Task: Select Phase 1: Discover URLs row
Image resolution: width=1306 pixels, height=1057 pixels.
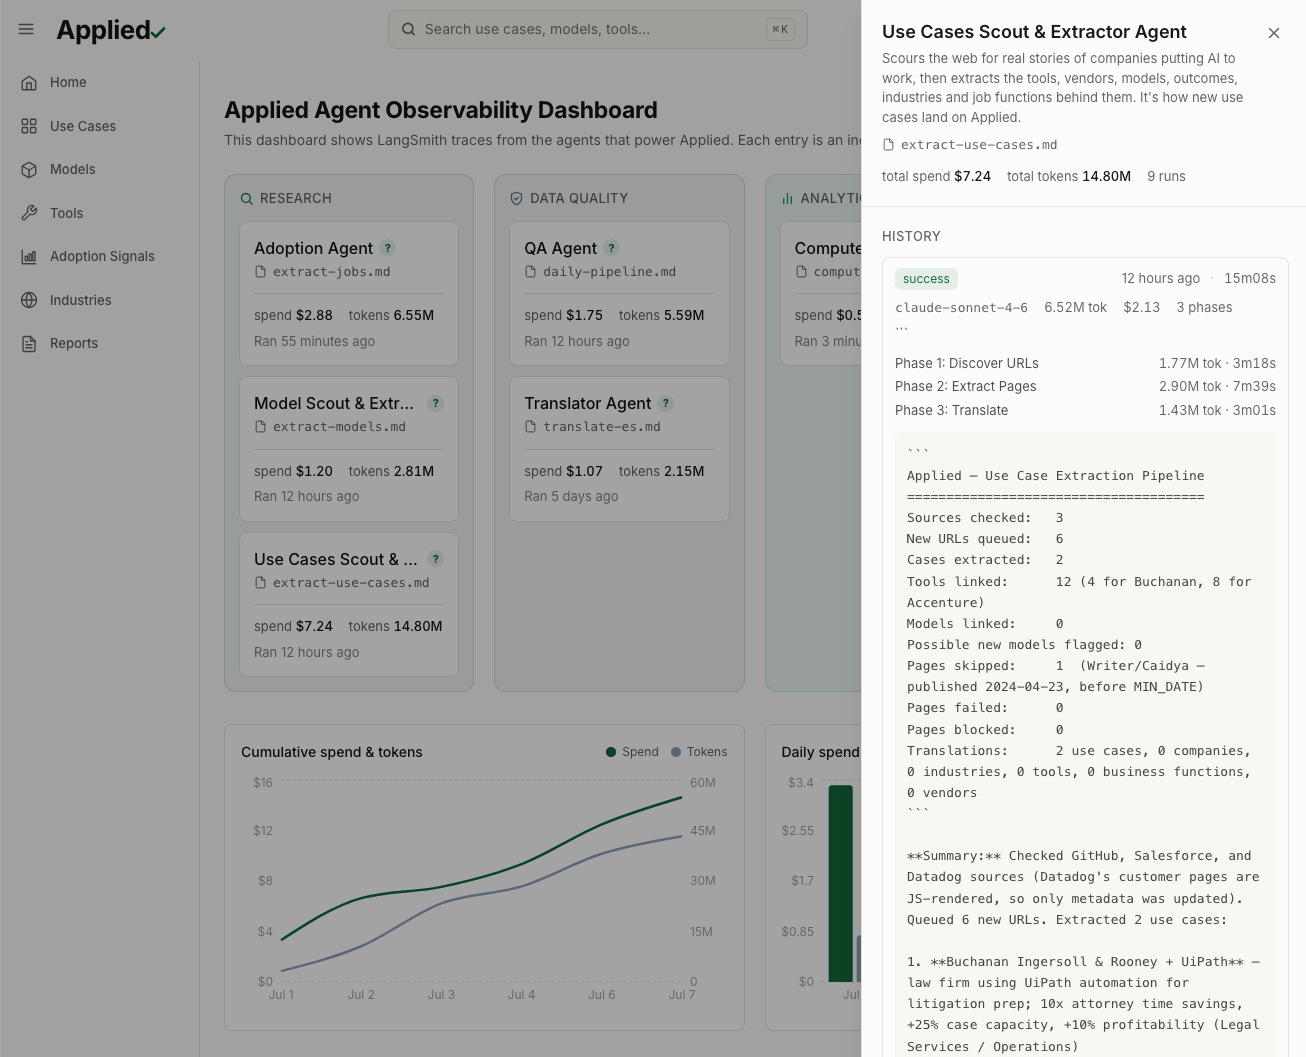Action: [x=1085, y=363]
